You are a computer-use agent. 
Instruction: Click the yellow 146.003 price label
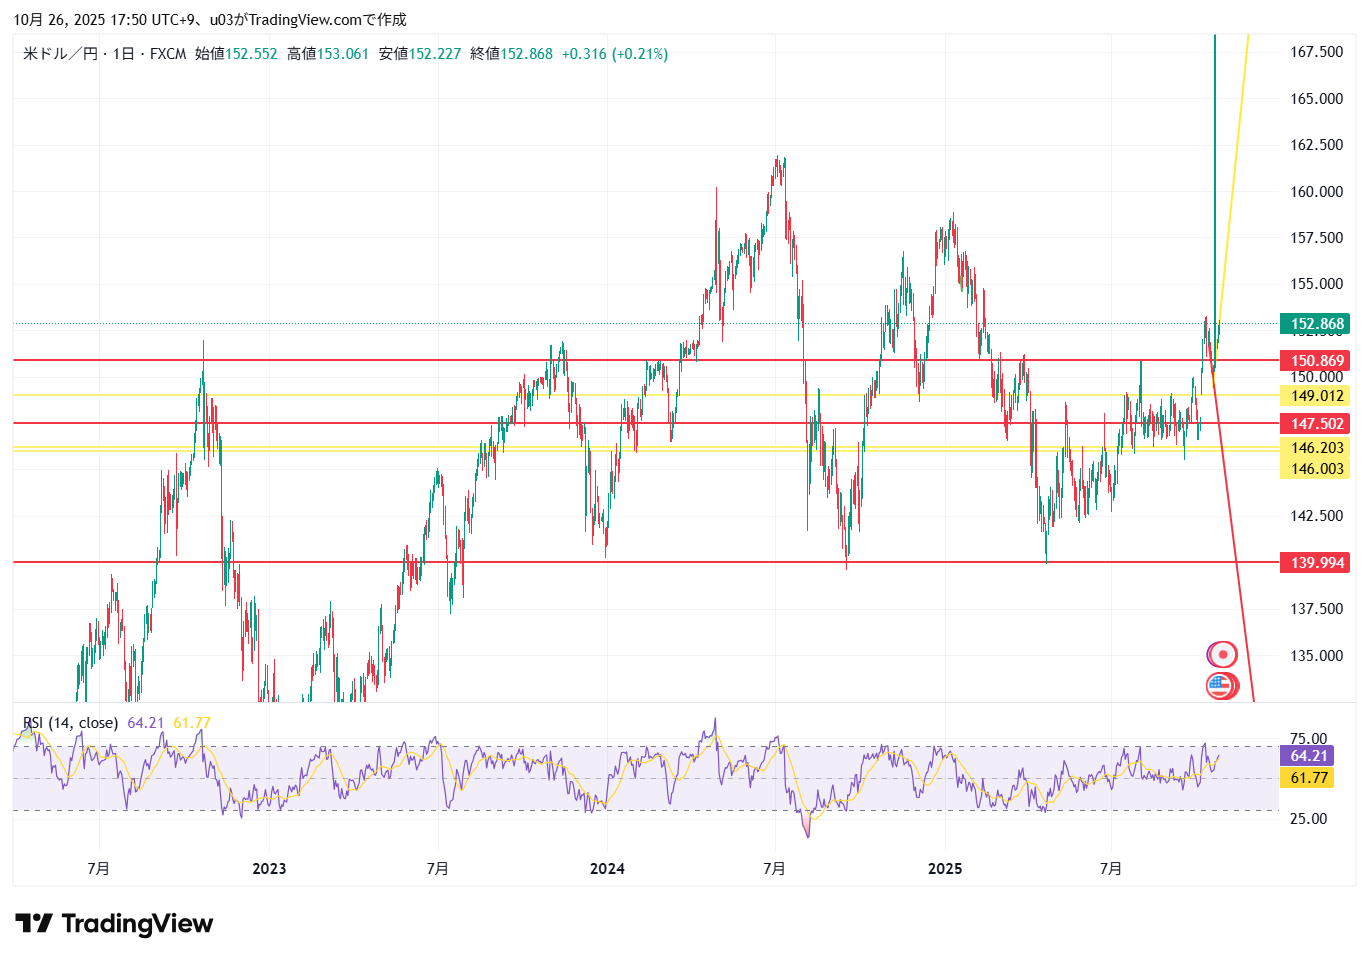(x=1315, y=469)
